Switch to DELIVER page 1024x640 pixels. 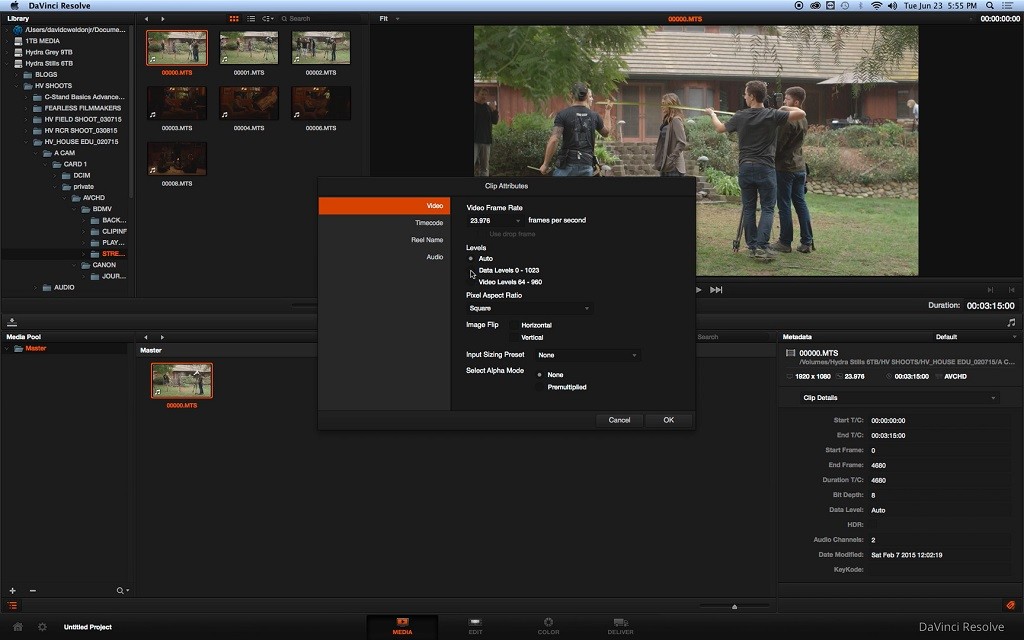pyautogui.click(x=620, y=626)
